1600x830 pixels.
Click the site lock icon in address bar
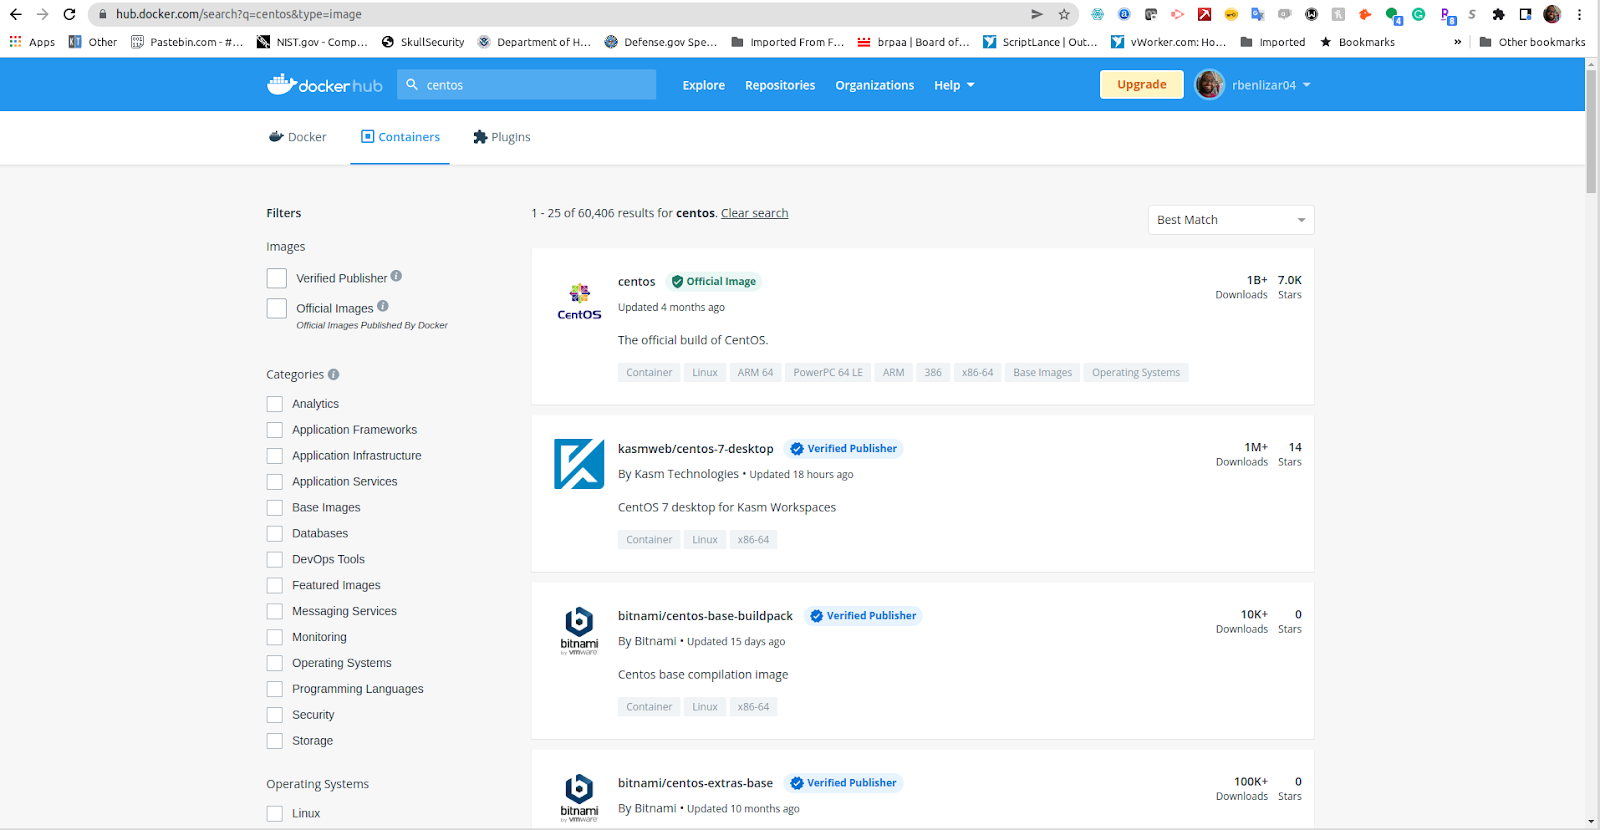(102, 14)
